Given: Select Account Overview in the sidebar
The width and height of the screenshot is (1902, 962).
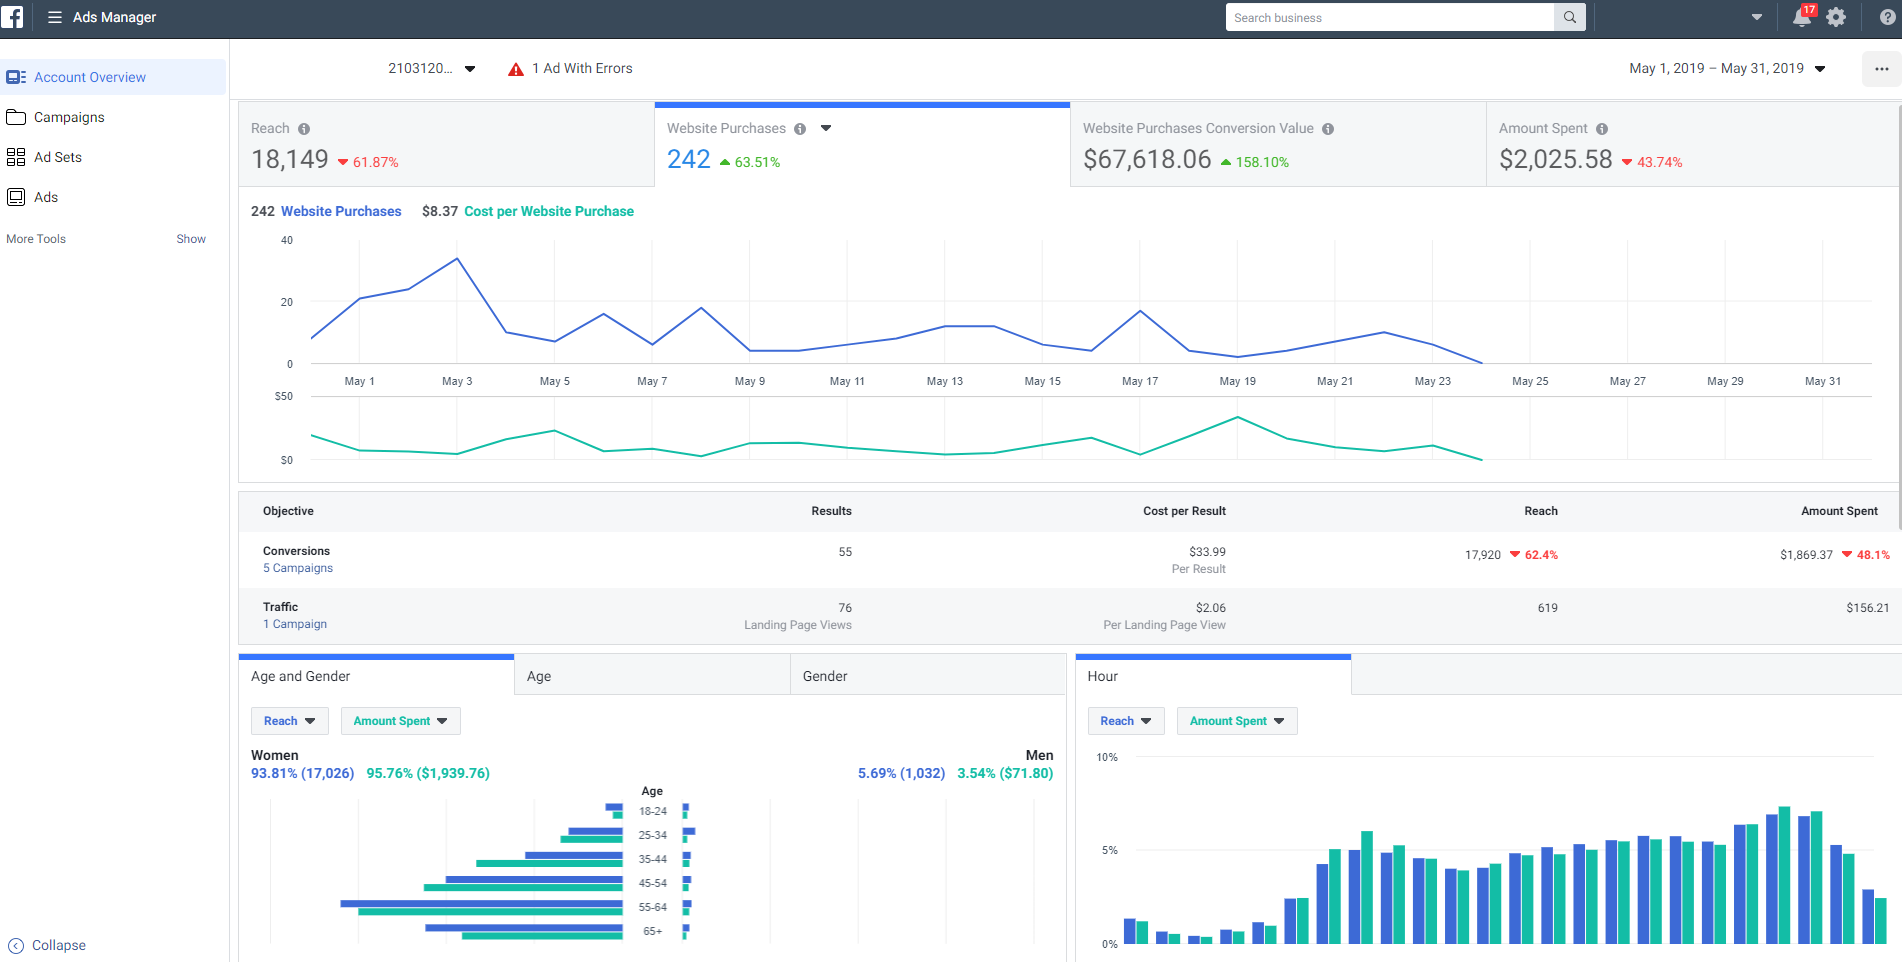Looking at the screenshot, I should tap(113, 77).
